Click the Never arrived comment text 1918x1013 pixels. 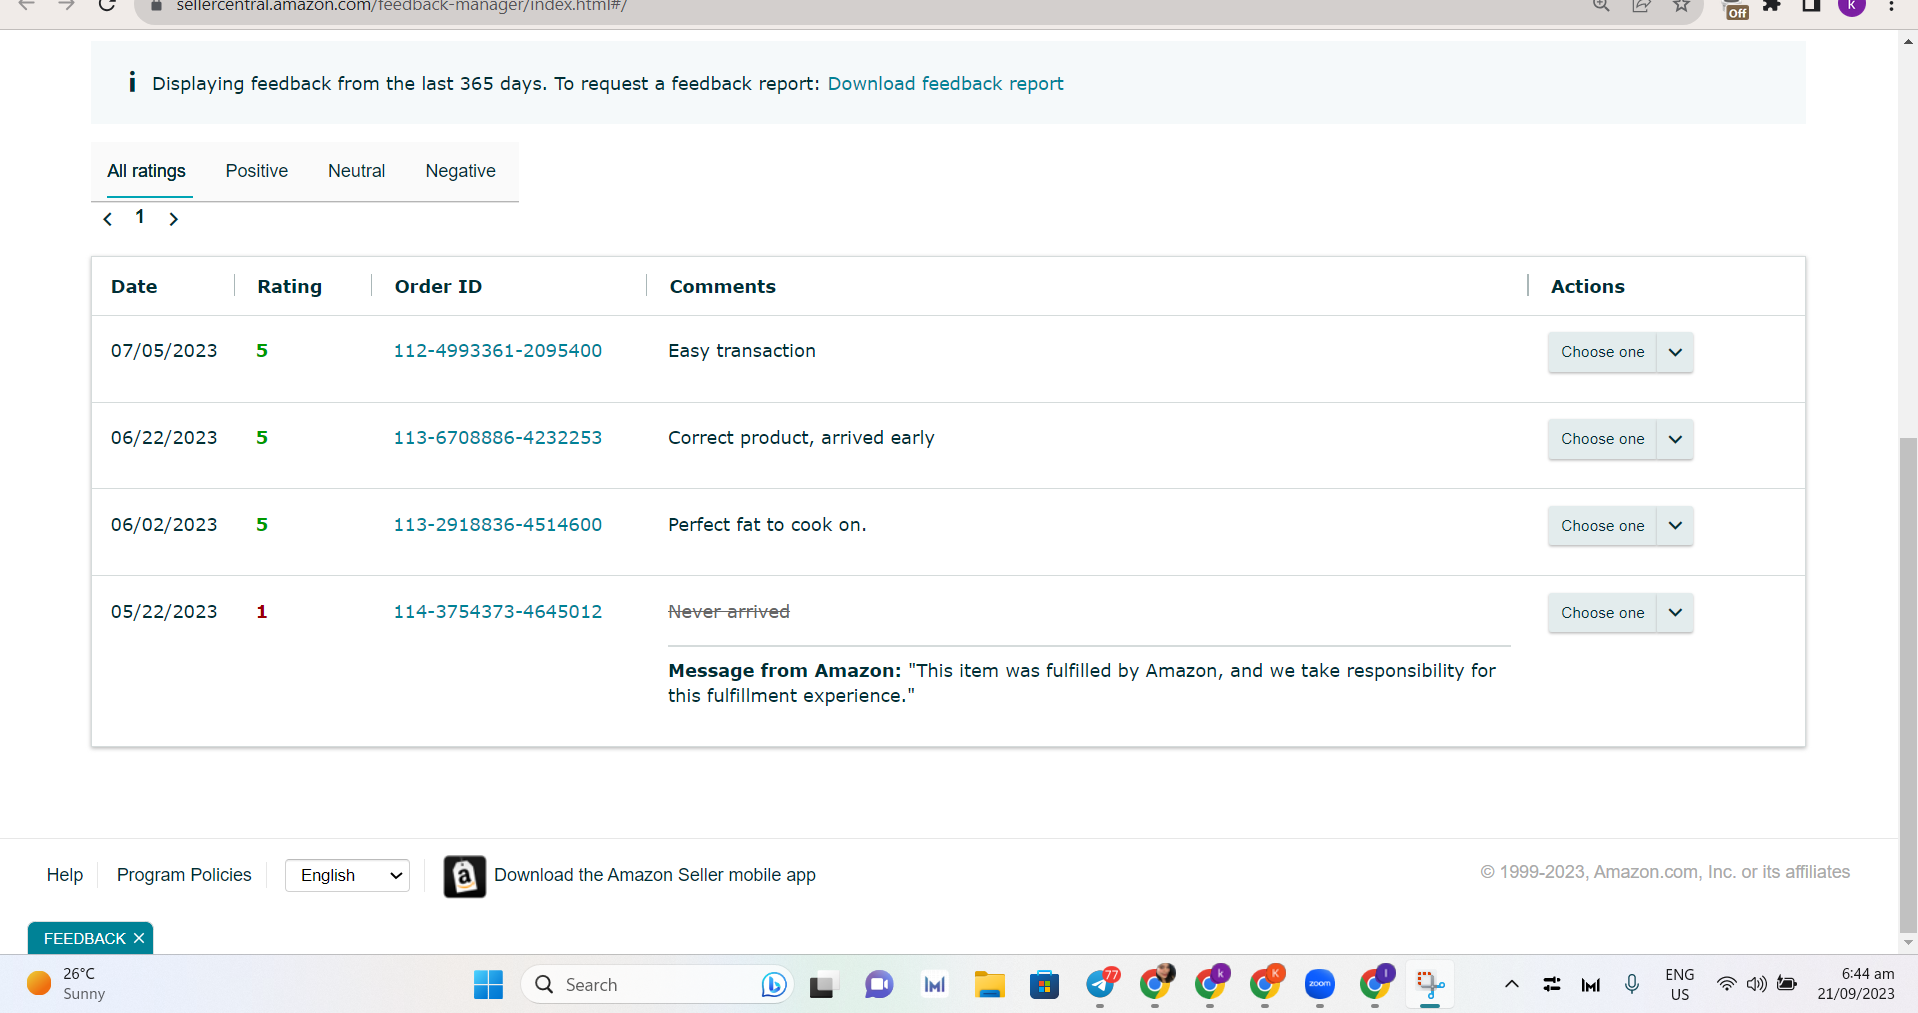tap(729, 612)
